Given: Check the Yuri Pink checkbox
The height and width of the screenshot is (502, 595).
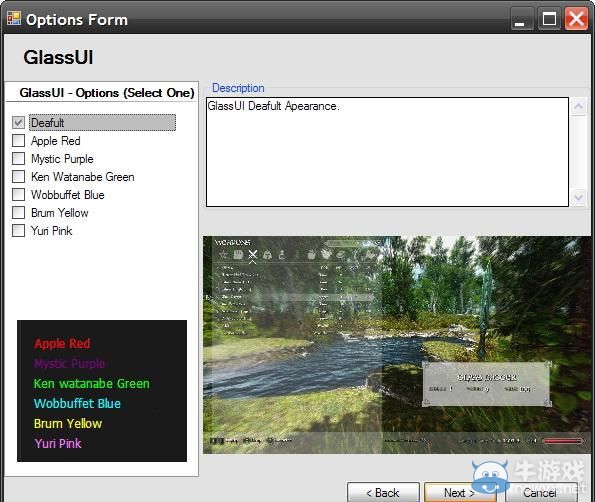Looking at the screenshot, I should 18,230.
